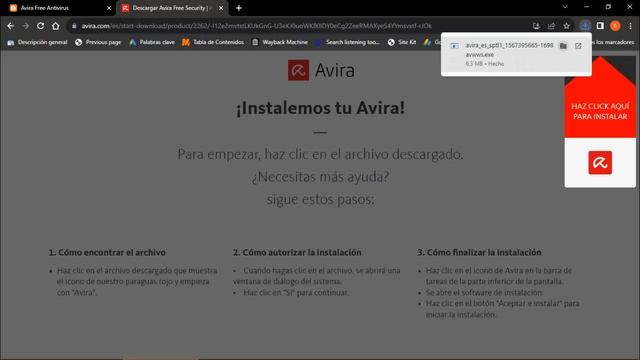Go back with the browser back arrow
Viewport: 640px width, 360px height.
tap(11, 26)
